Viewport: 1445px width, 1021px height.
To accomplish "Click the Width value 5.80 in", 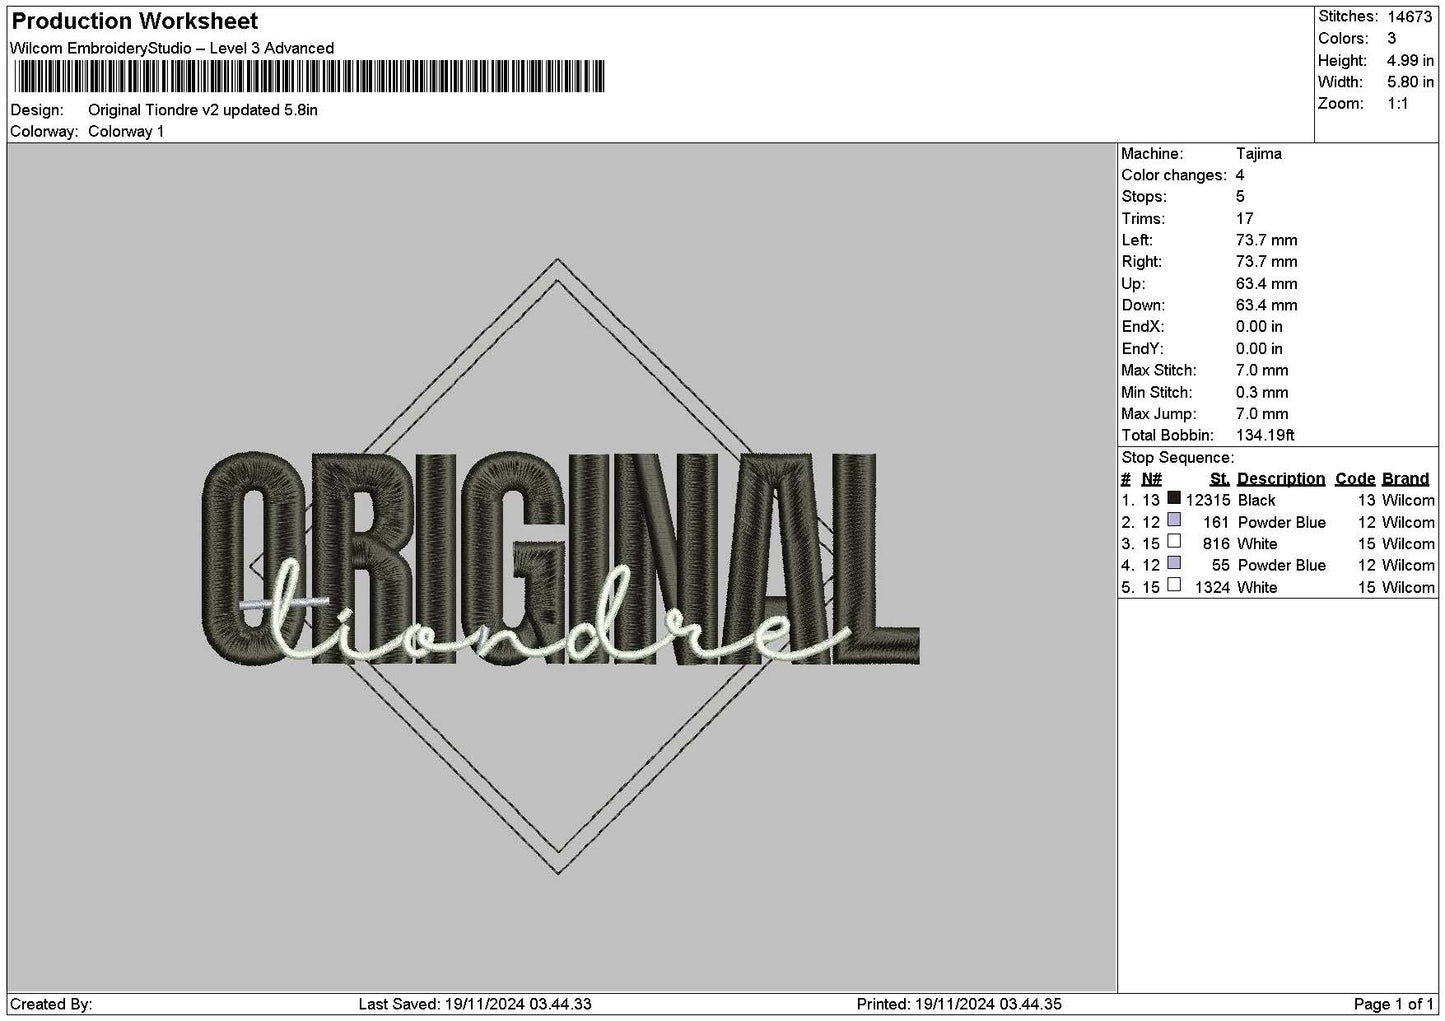I will pyautogui.click(x=1410, y=82).
